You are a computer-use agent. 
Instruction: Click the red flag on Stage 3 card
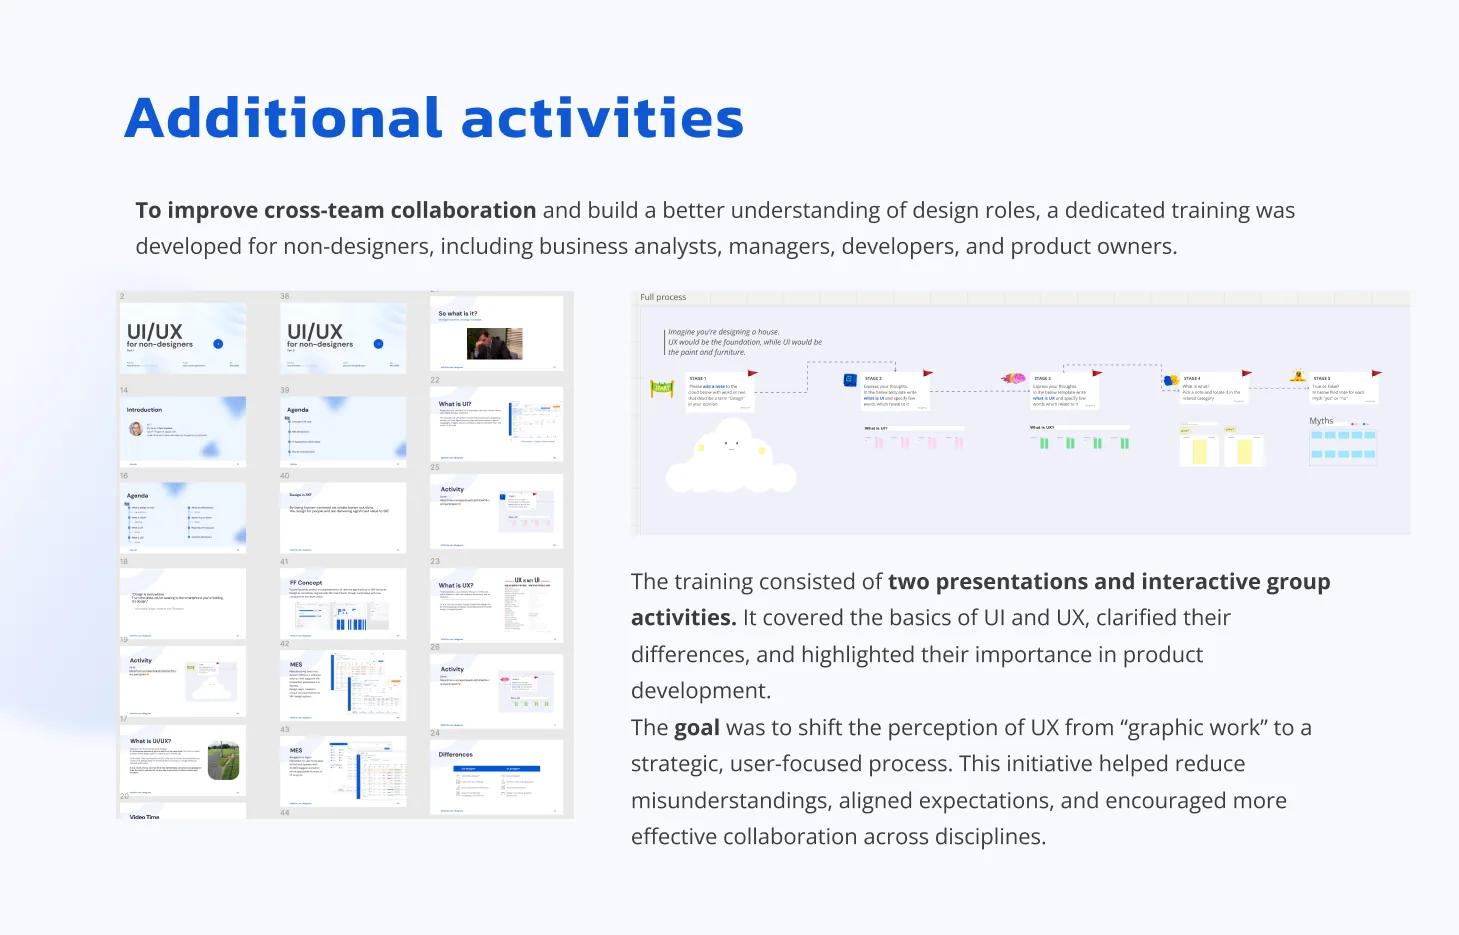[x=1097, y=373]
